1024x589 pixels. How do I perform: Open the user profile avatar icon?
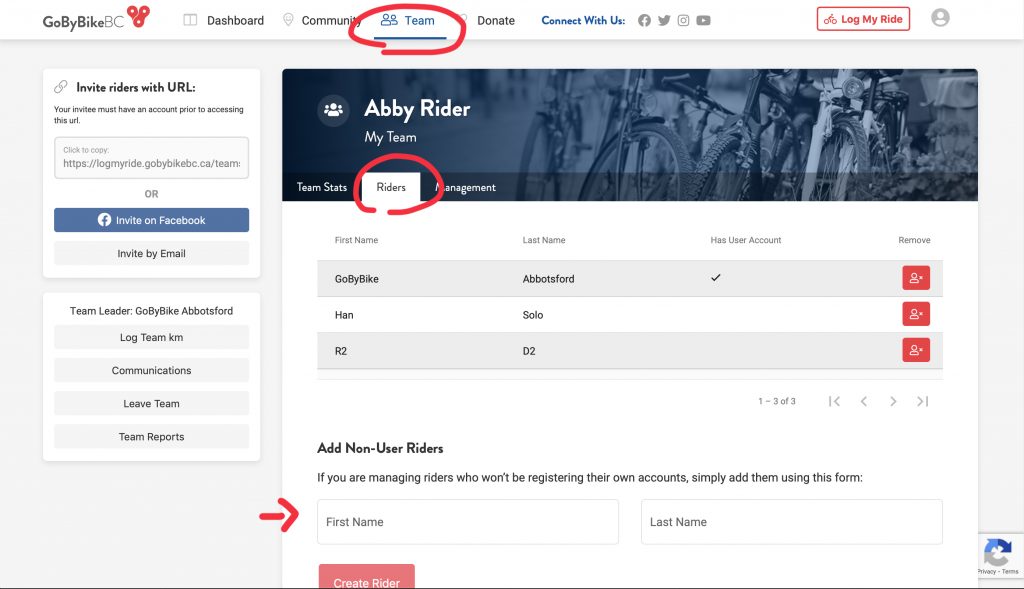coord(940,18)
